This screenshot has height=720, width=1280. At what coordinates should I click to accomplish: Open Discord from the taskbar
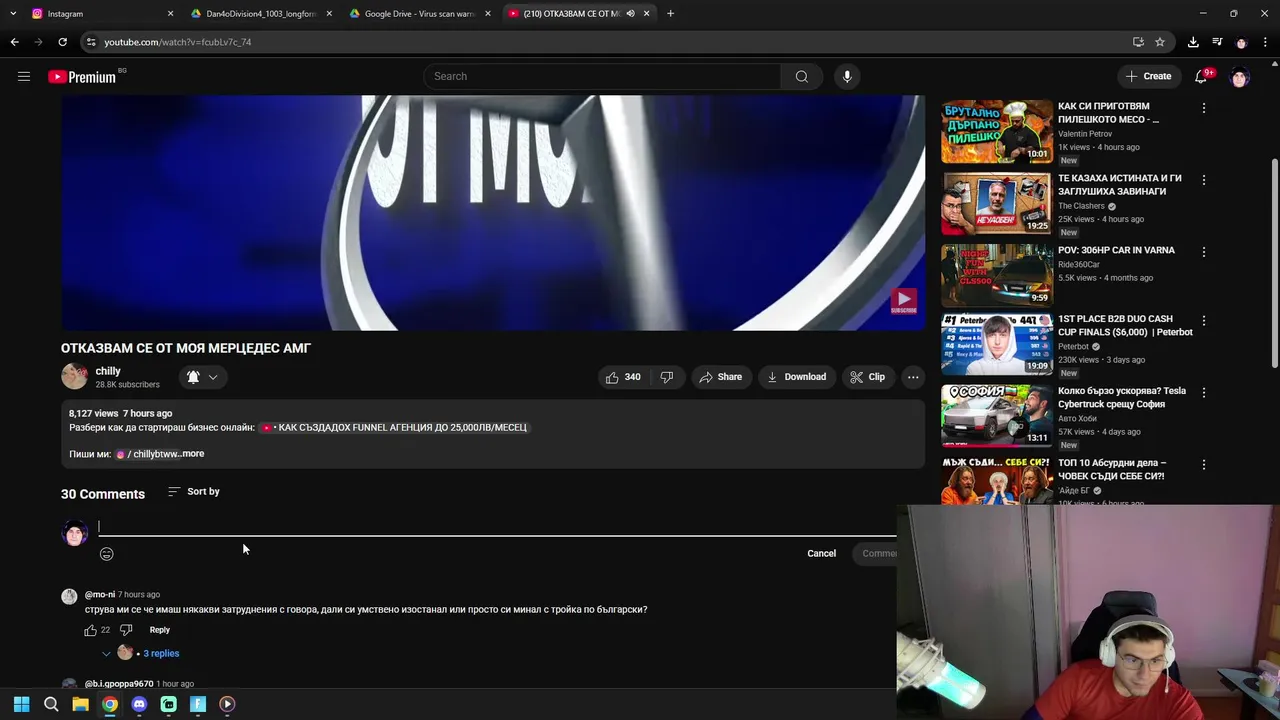coord(139,704)
